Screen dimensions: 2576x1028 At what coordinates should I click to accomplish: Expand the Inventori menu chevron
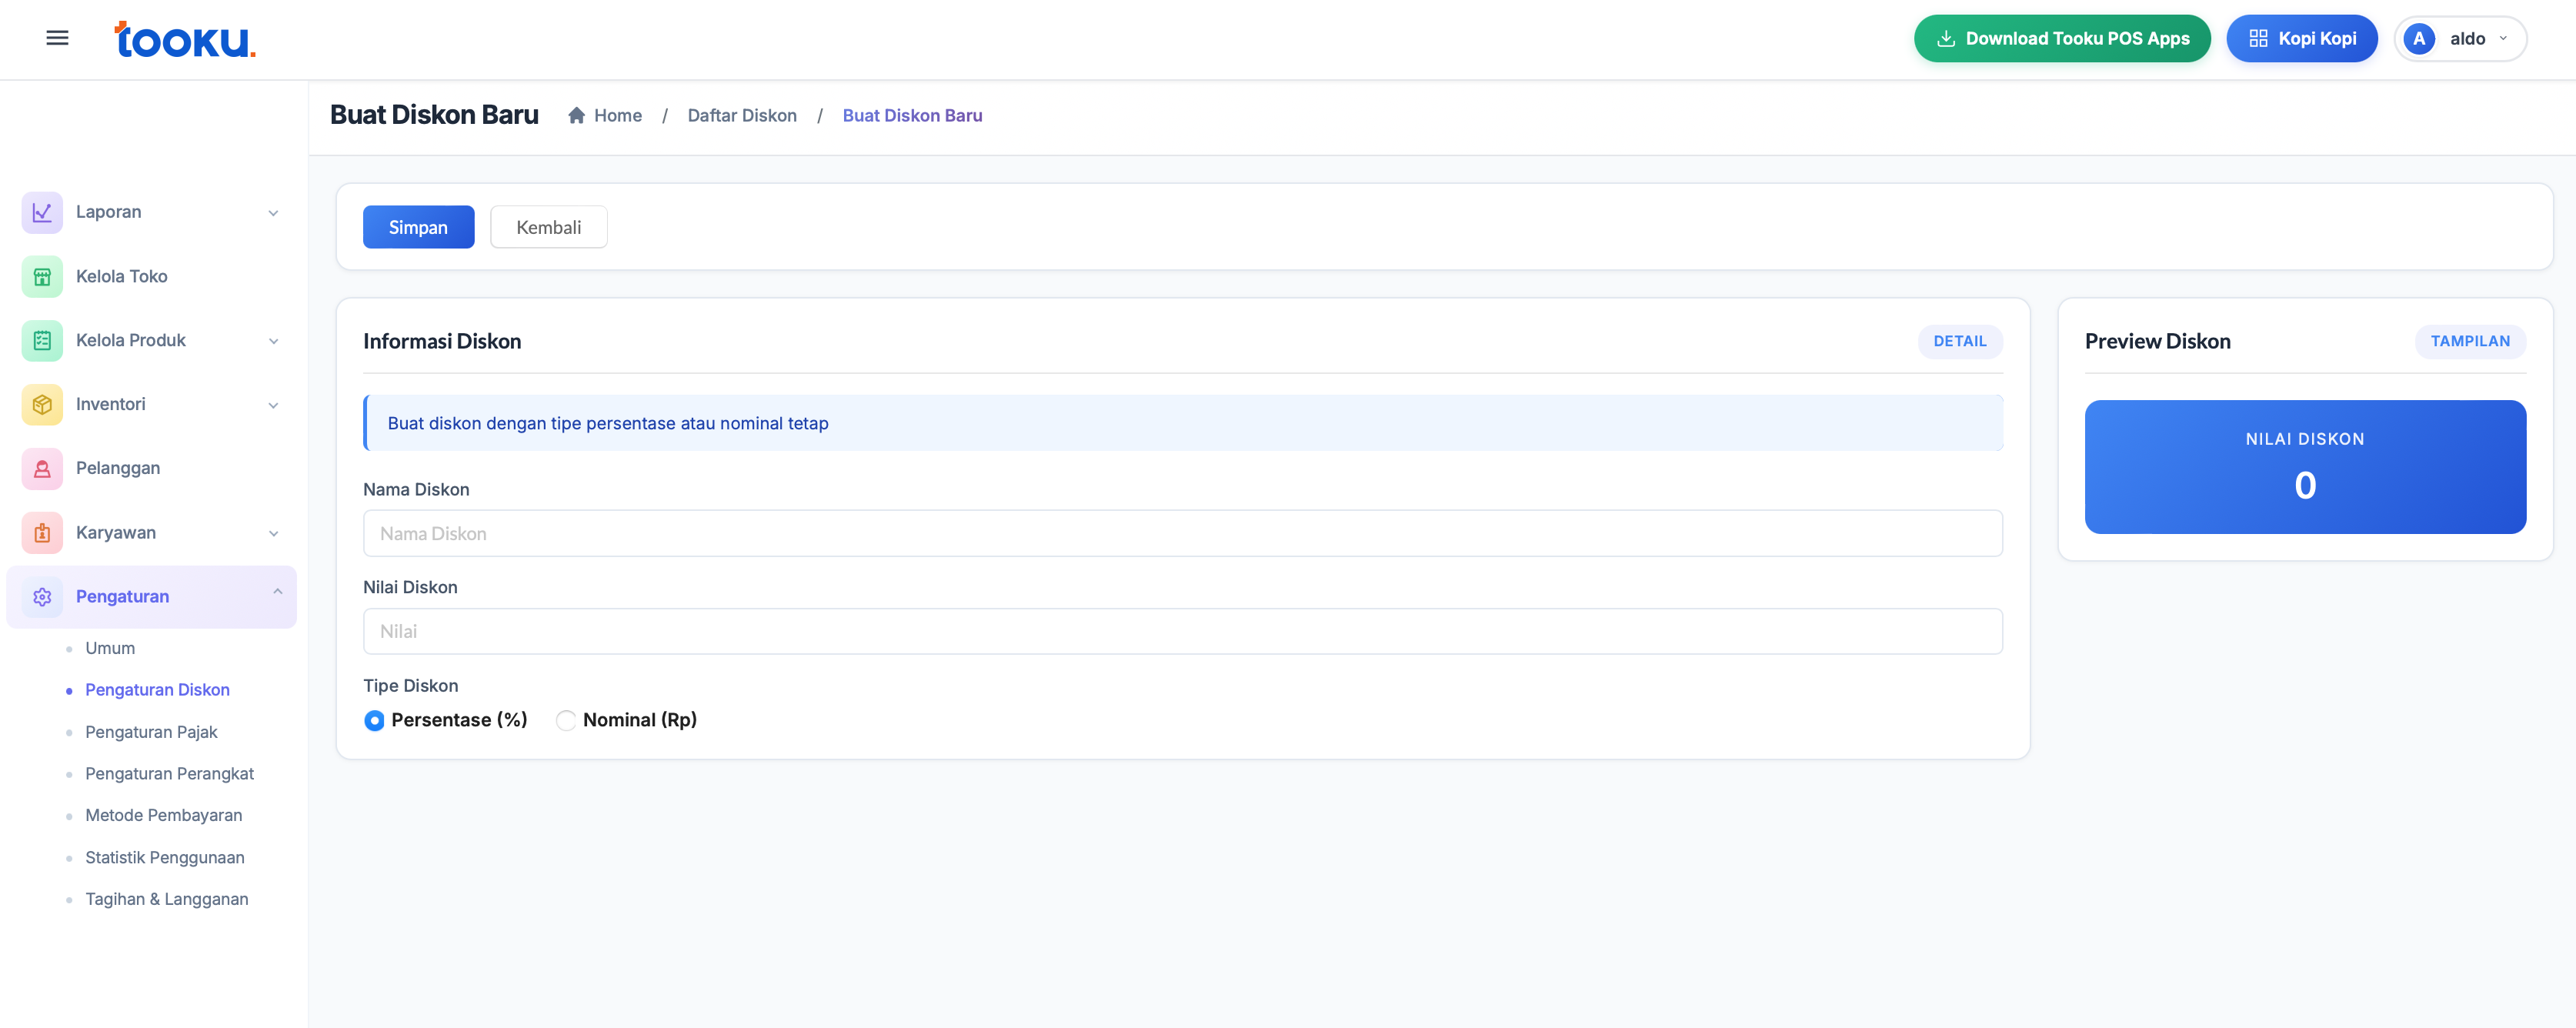click(273, 405)
